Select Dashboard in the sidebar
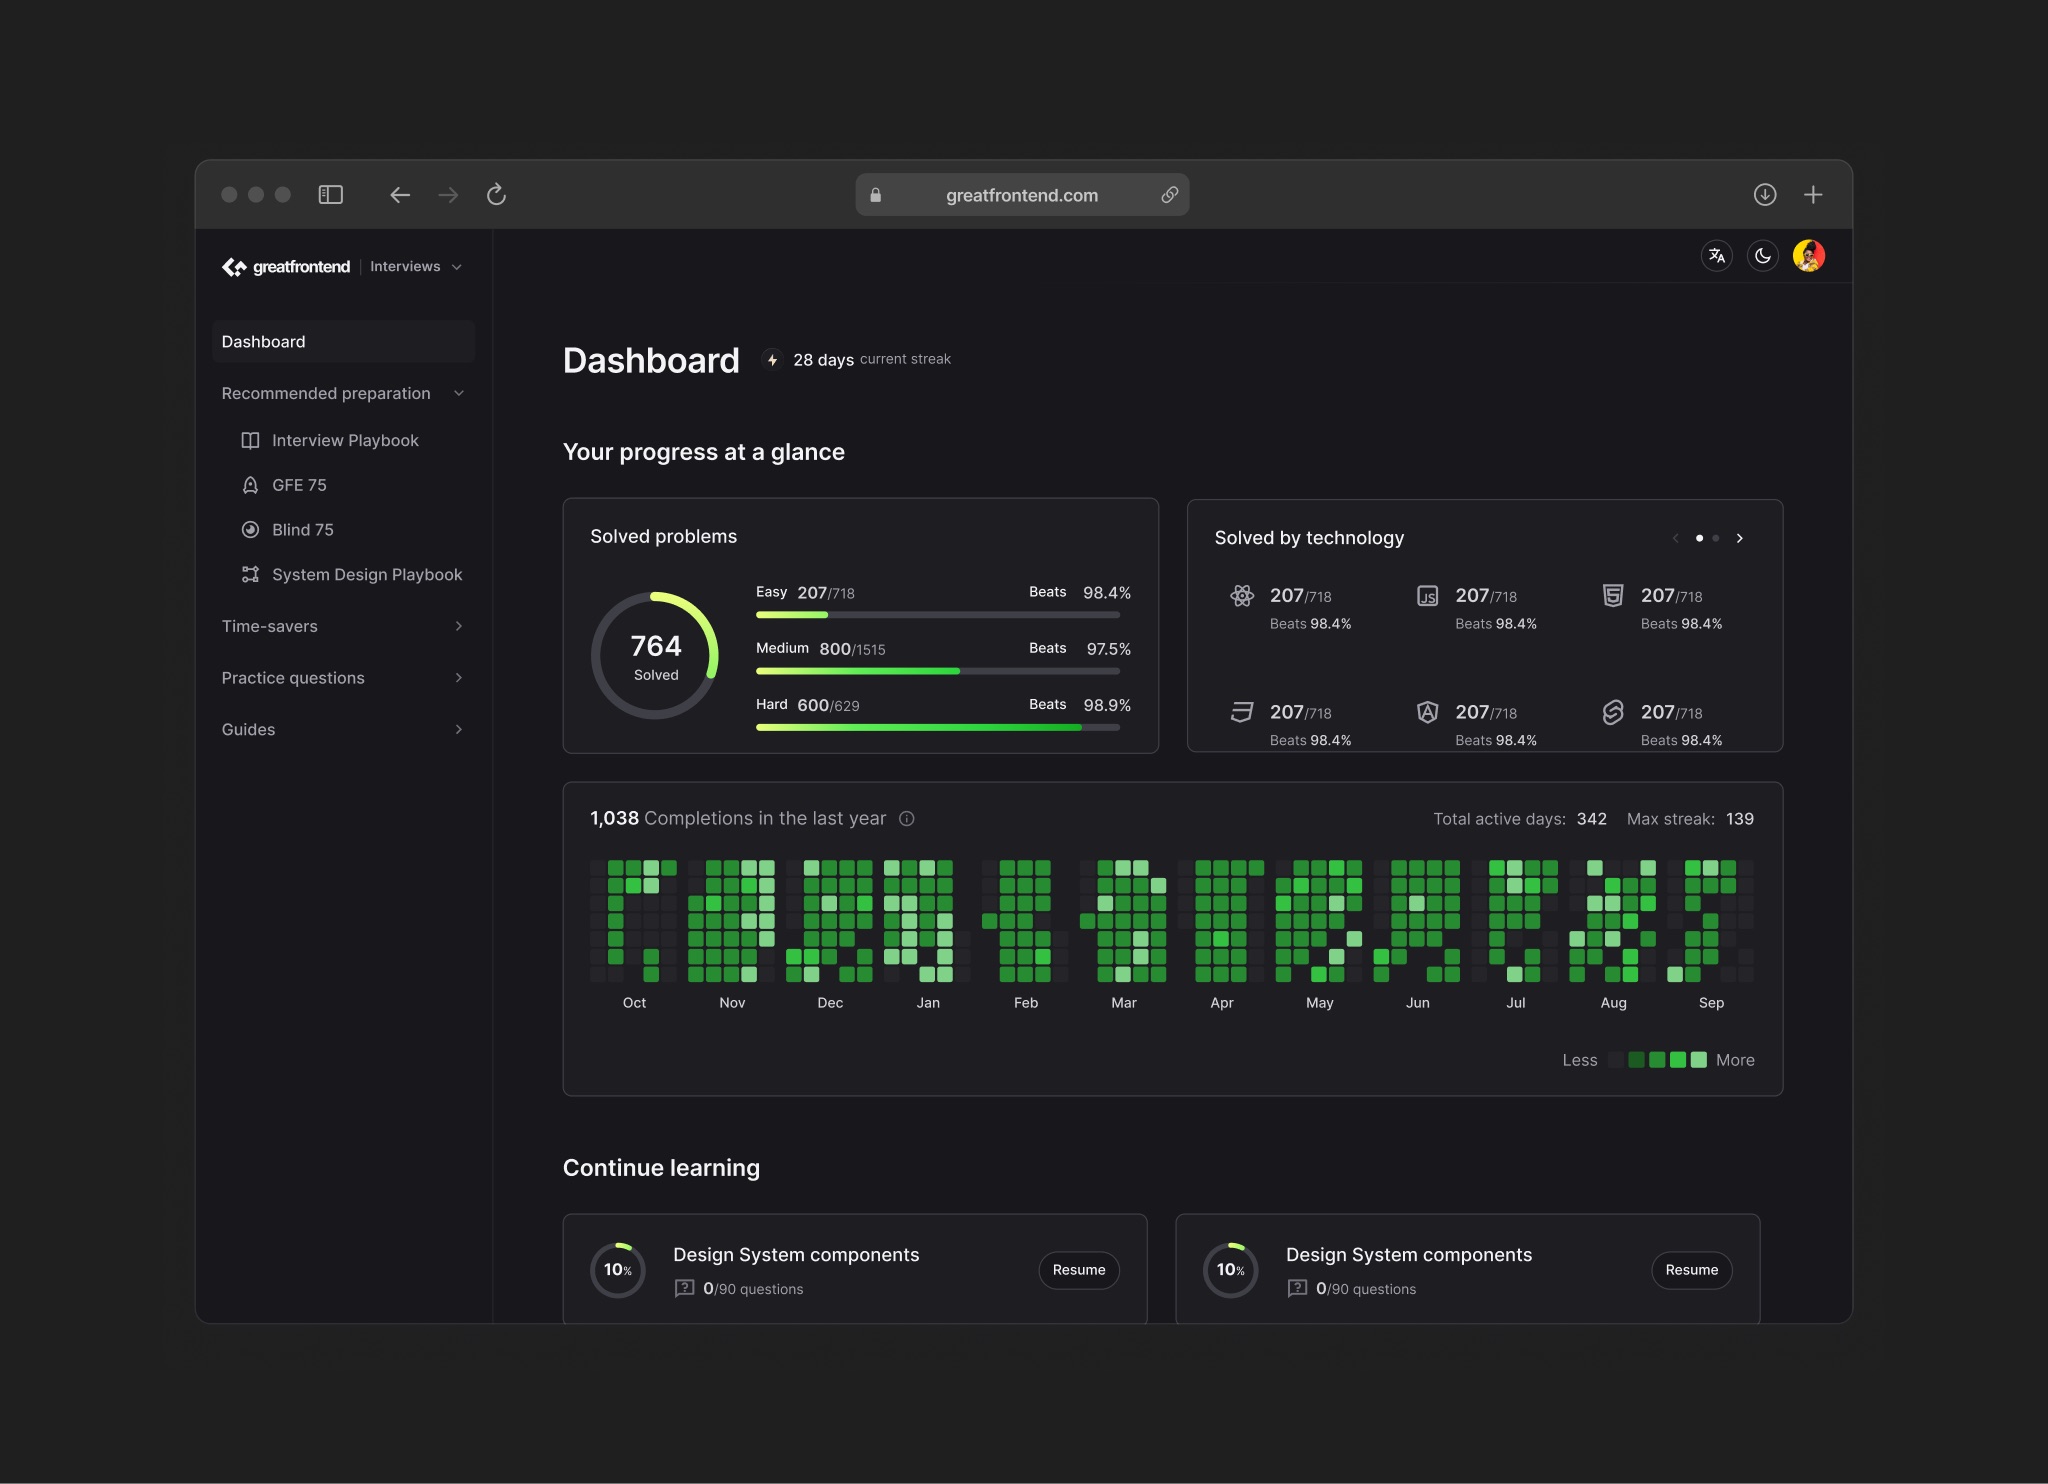 pyautogui.click(x=343, y=341)
